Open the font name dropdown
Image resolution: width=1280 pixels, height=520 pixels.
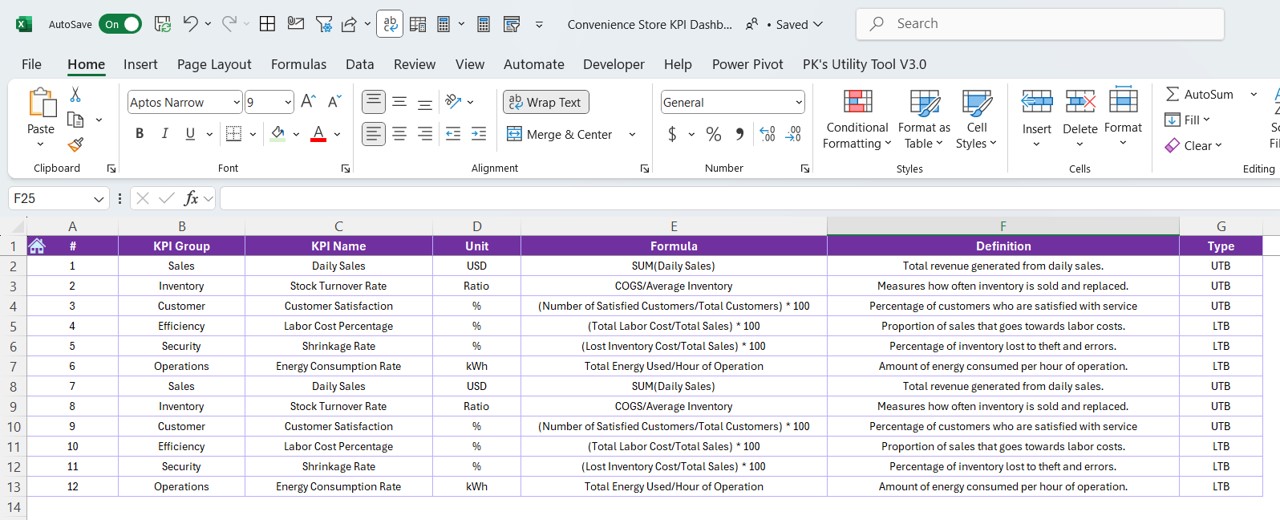click(x=236, y=102)
